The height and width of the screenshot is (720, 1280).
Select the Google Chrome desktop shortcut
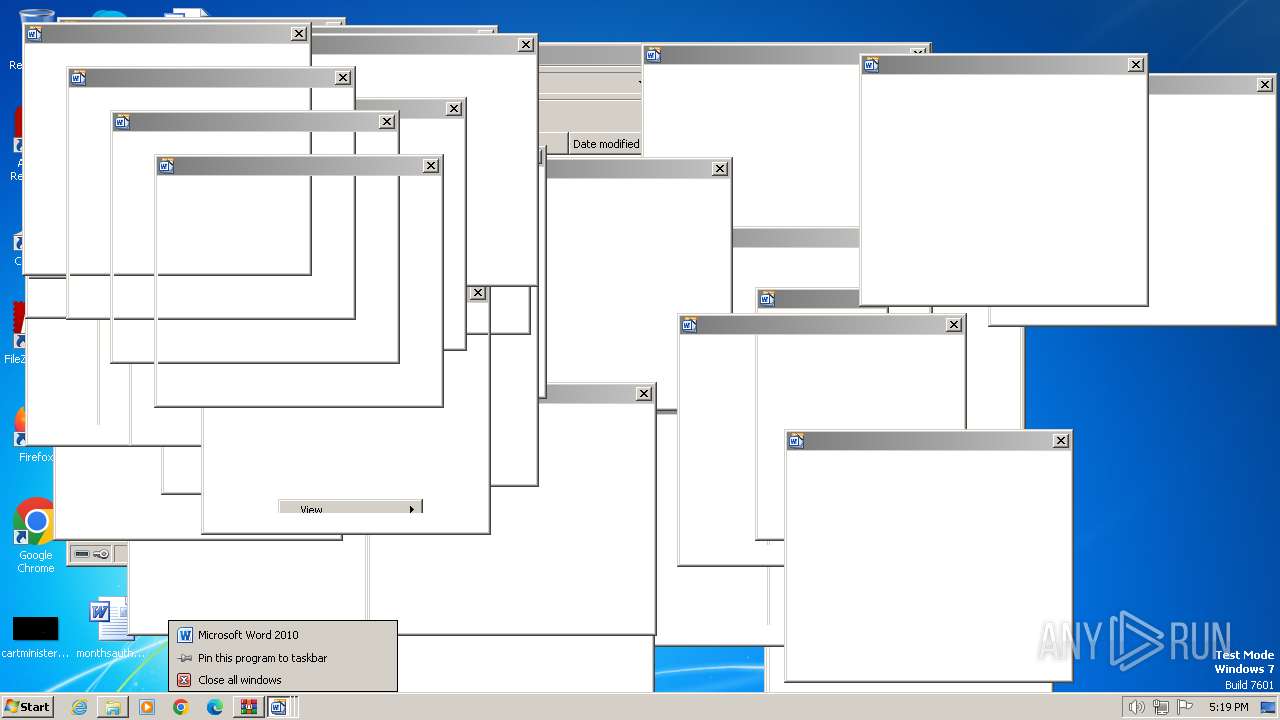pyautogui.click(x=35, y=536)
